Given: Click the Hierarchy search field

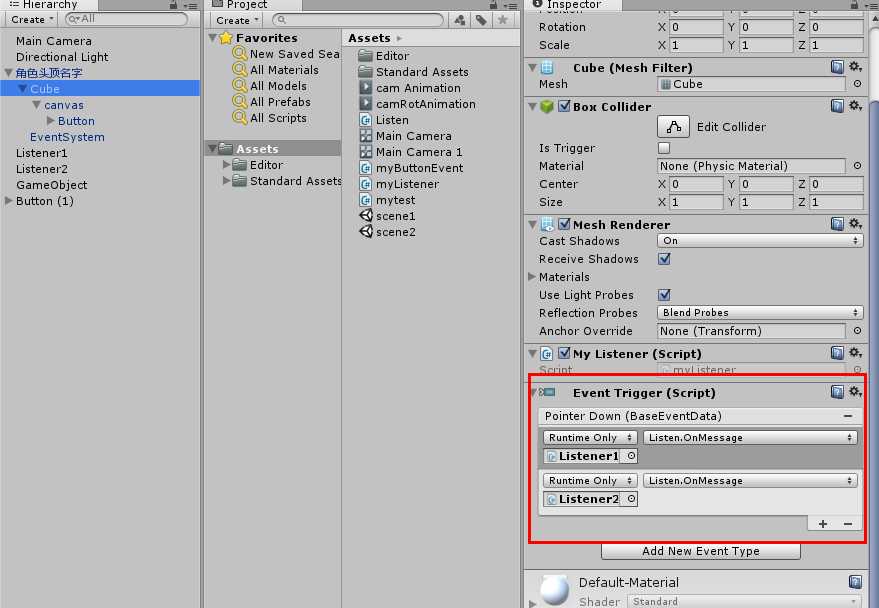Looking at the screenshot, I should click(x=126, y=19).
